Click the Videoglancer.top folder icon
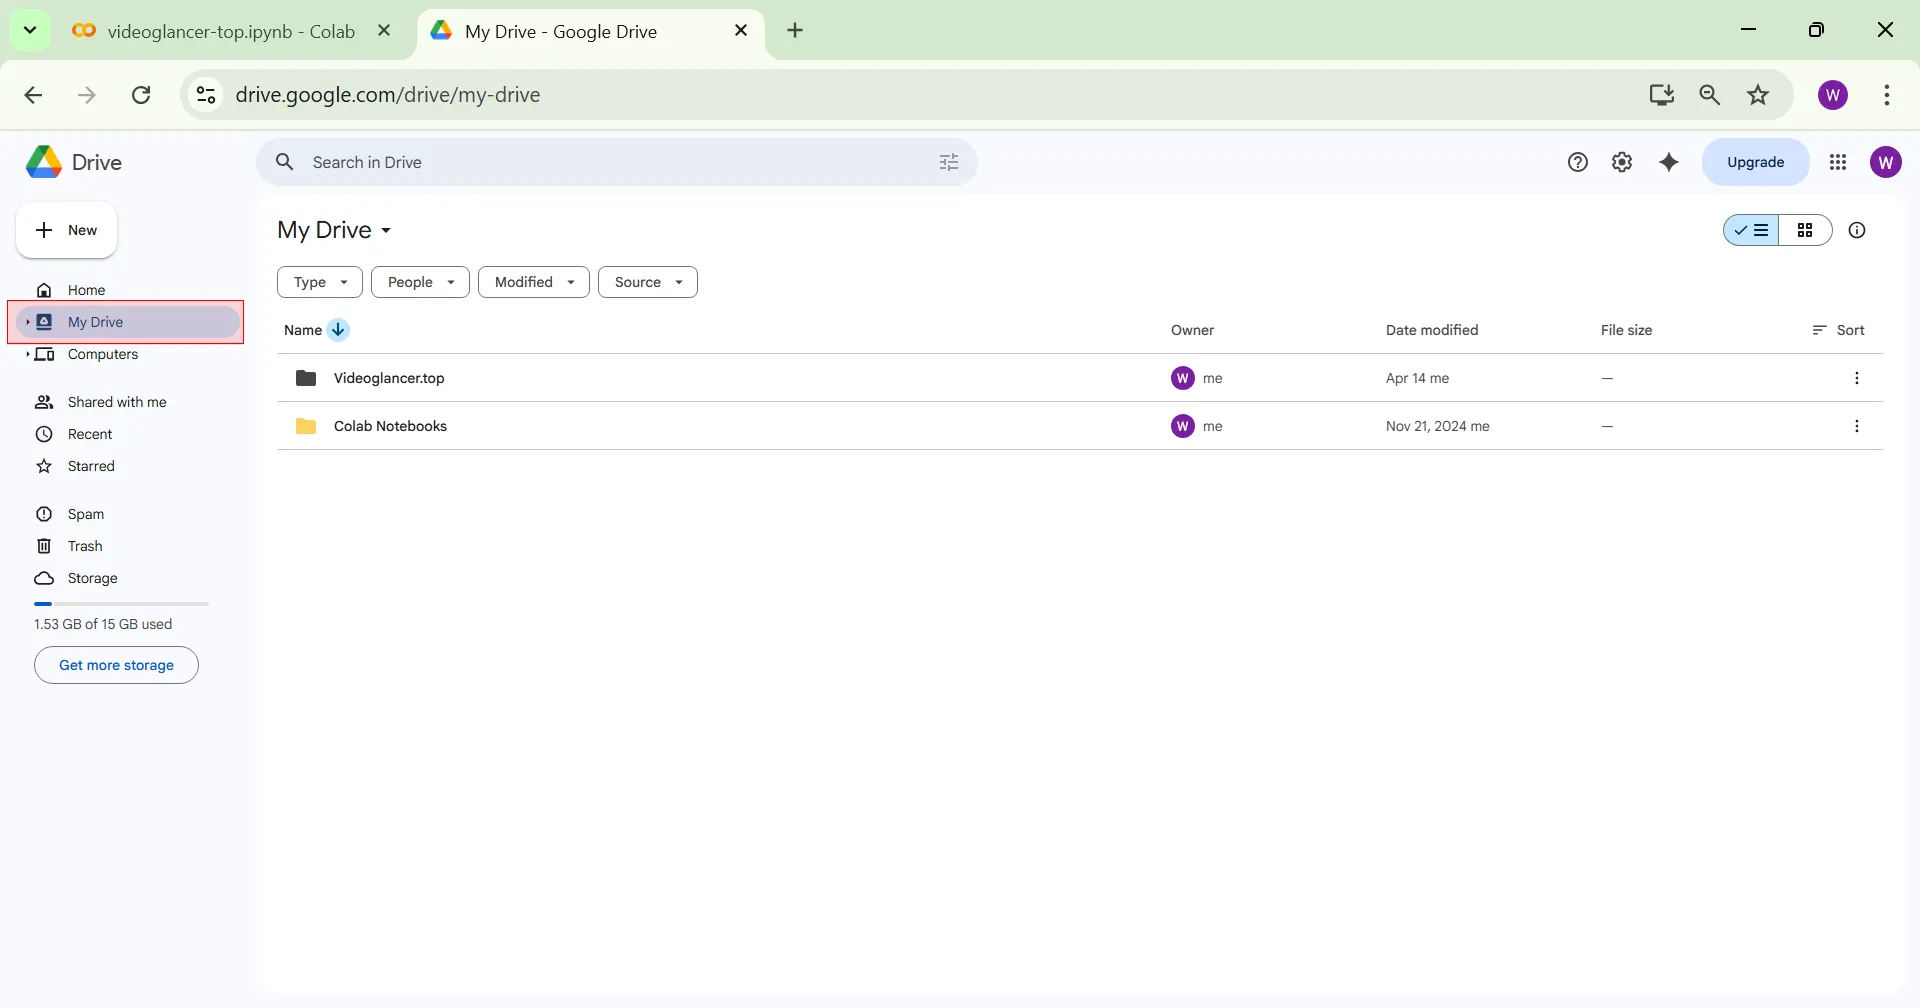1920x1008 pixels. tap(306, 378)
